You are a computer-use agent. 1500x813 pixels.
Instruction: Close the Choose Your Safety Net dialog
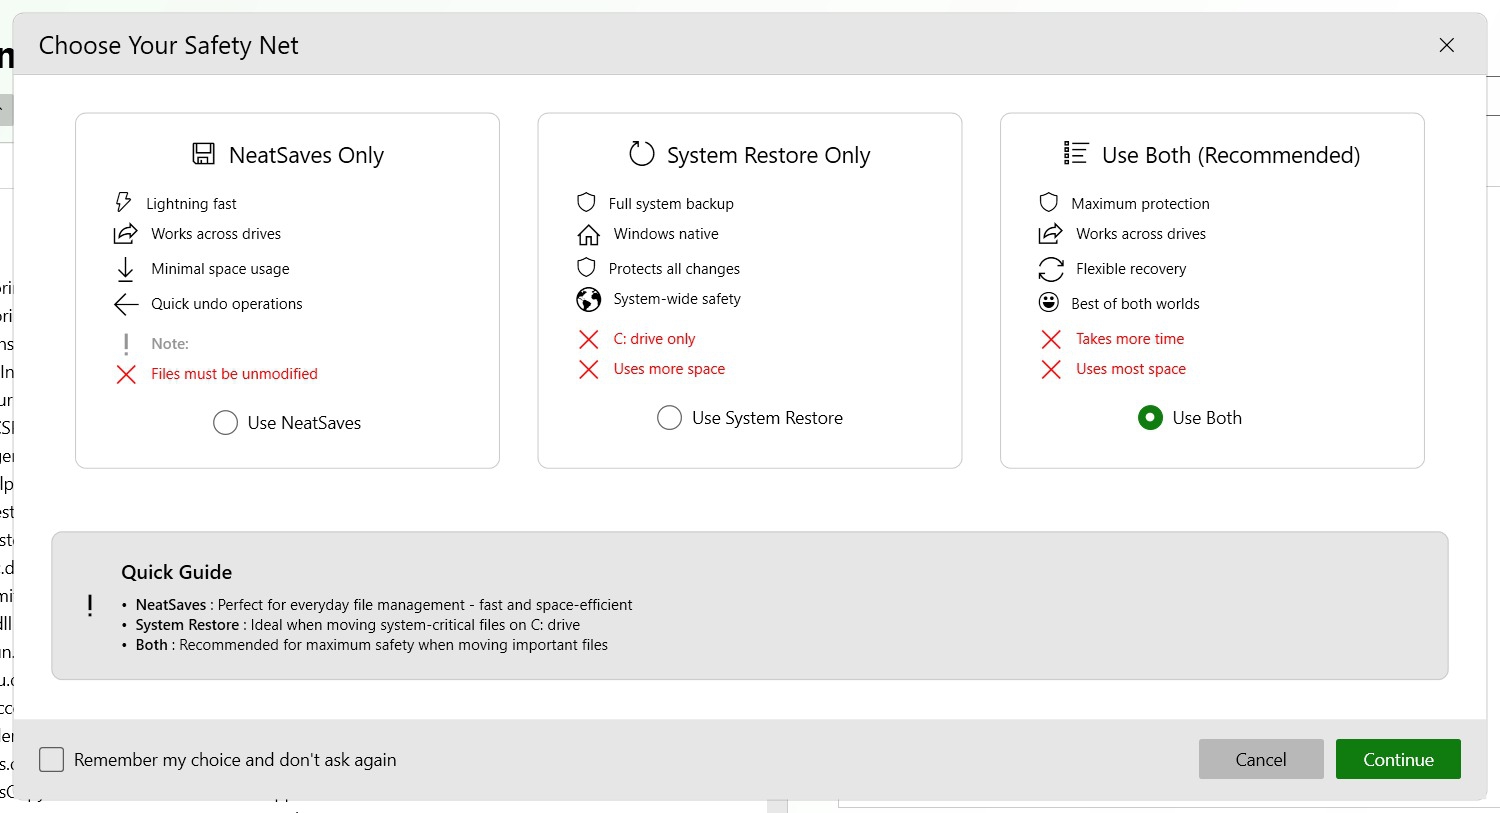(1446, 45)
